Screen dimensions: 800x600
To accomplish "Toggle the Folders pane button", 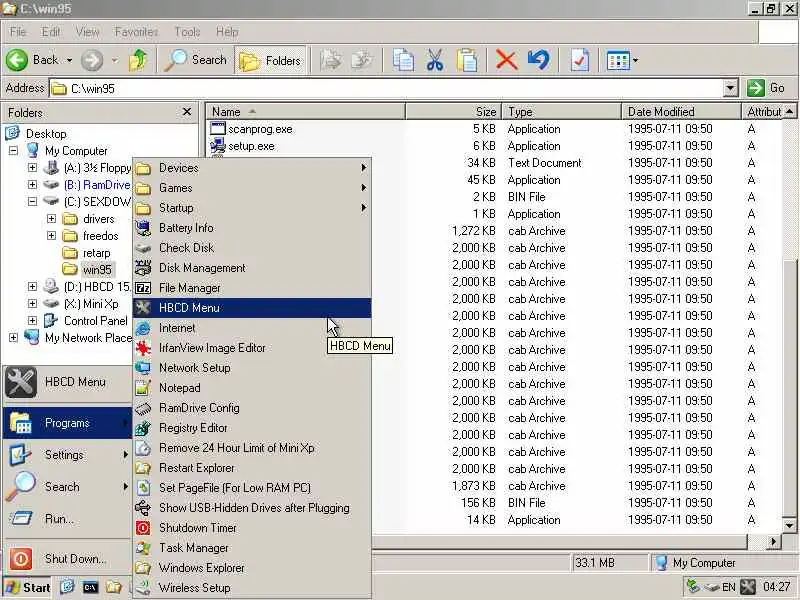I will (x=270, y=61).
